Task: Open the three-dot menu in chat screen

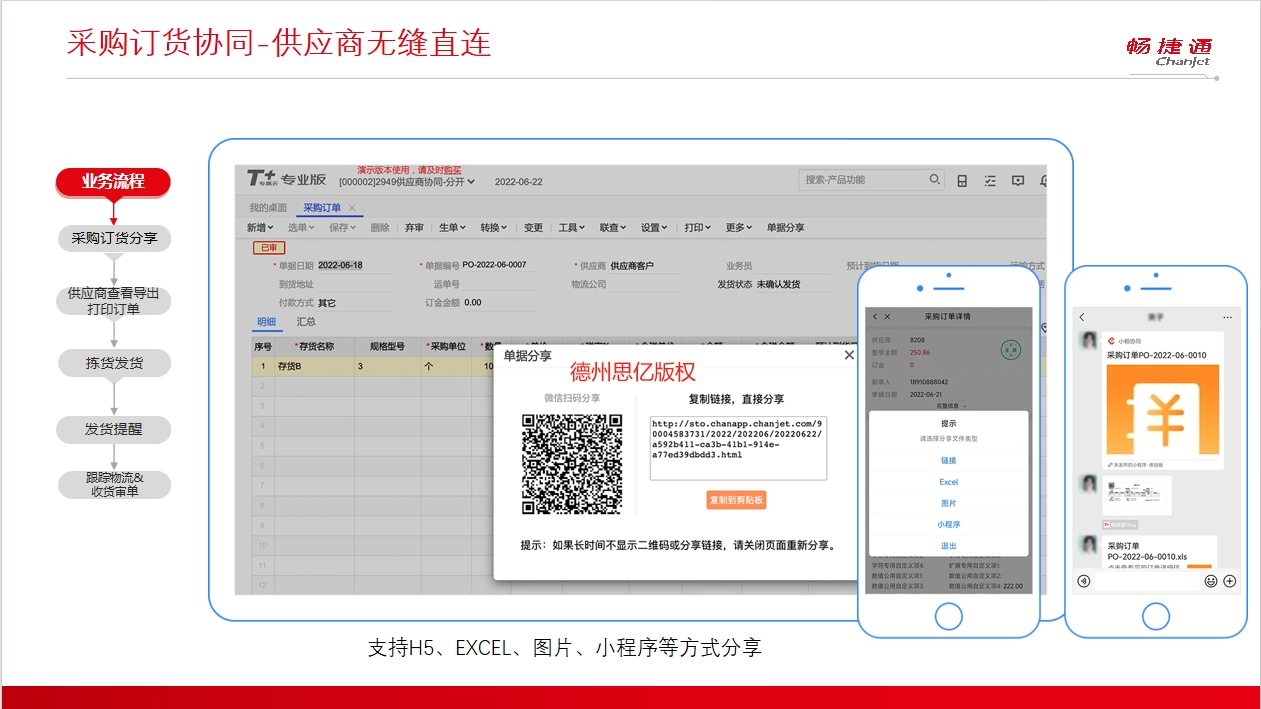Action: pos(1227,317)
